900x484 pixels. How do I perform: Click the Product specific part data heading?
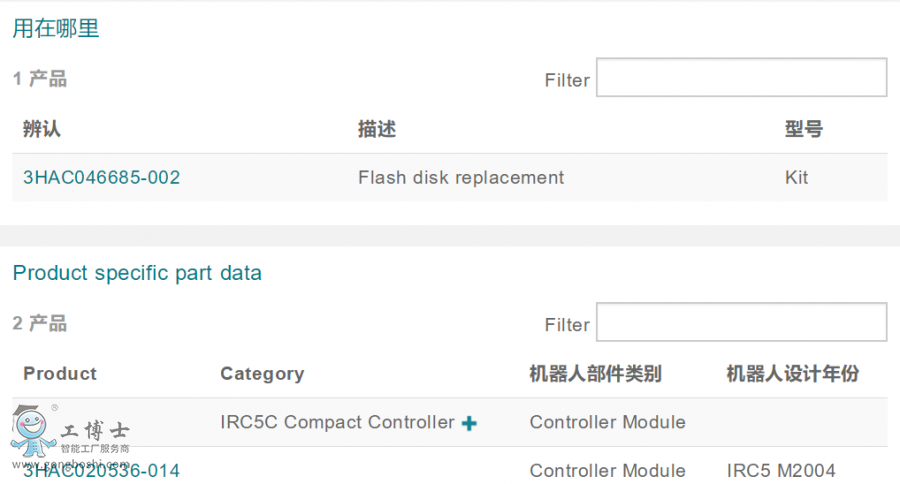tap(137, 273)
